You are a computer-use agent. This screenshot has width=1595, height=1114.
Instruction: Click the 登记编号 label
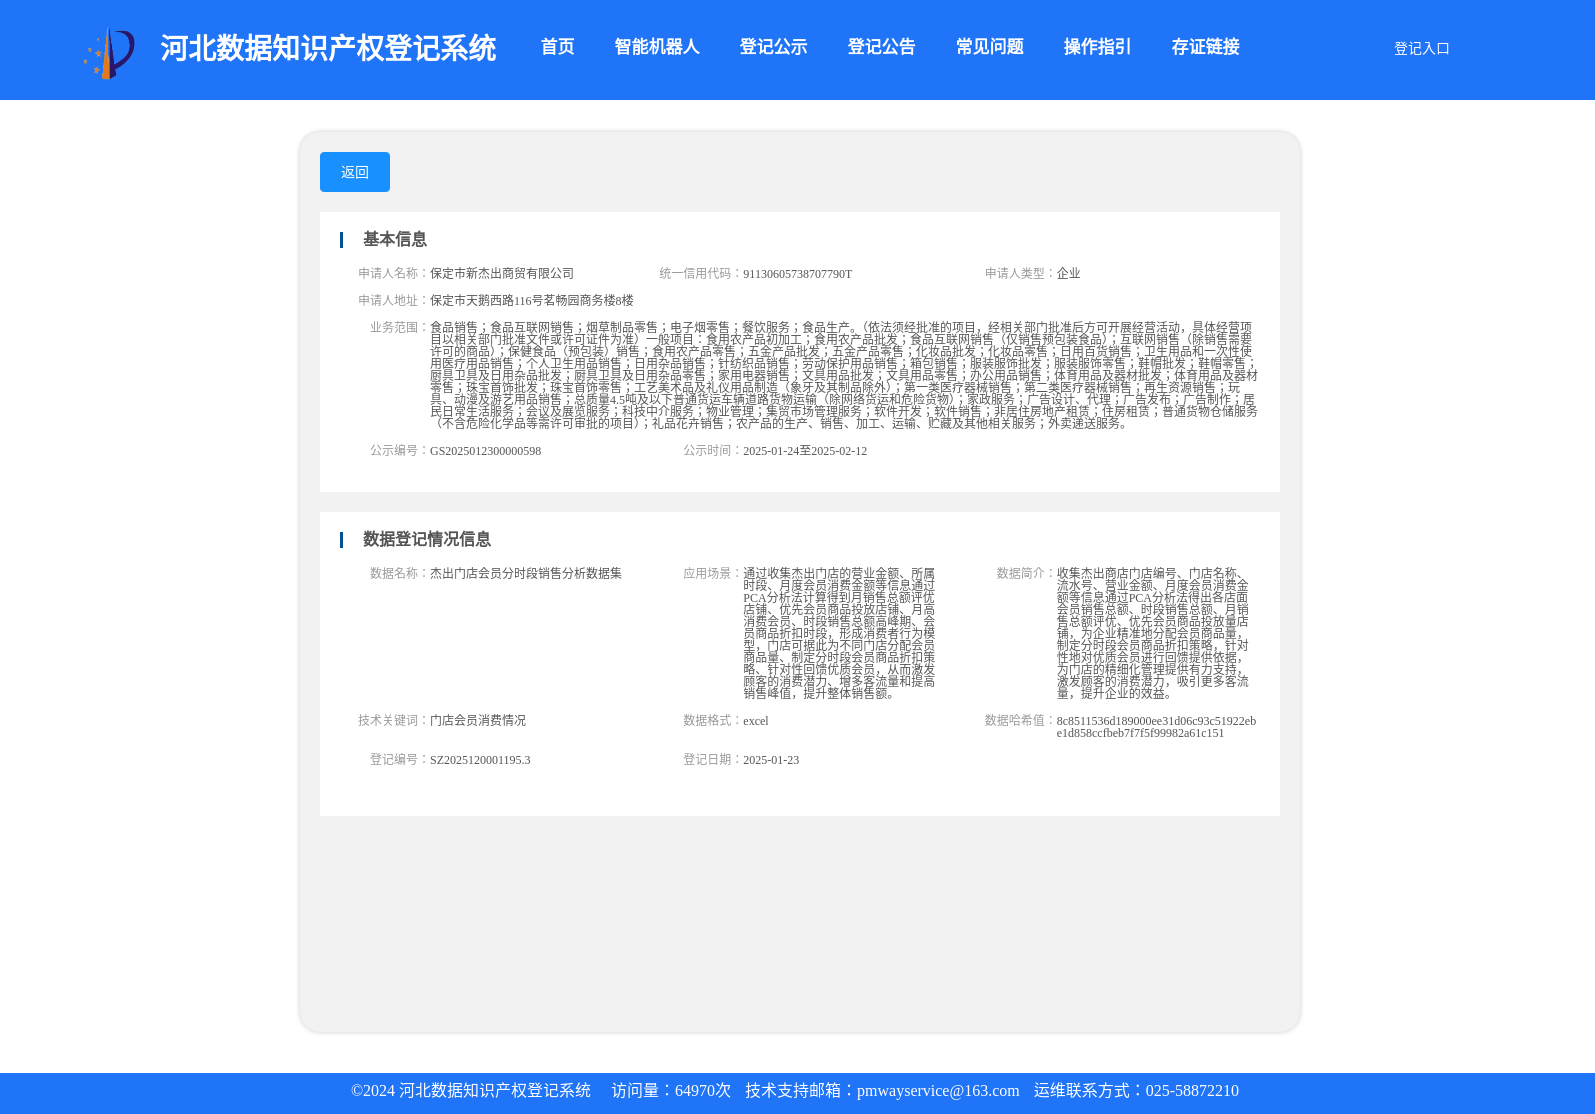coord(399,760)
